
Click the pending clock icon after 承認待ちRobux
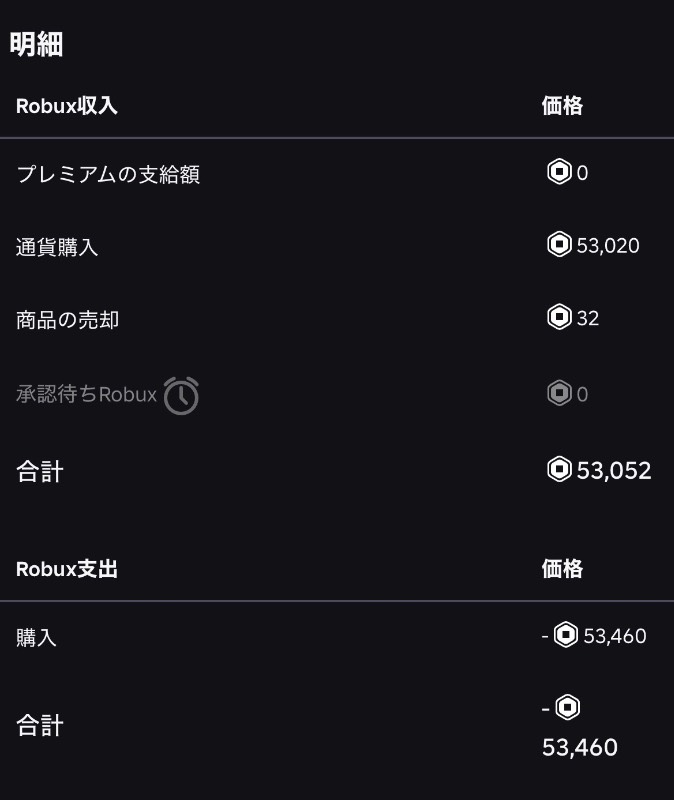tap(181, 395)
